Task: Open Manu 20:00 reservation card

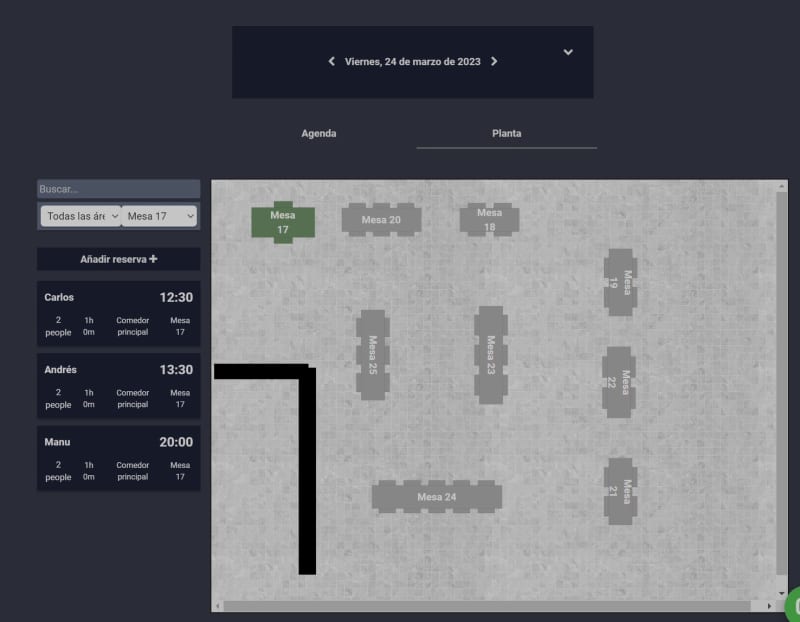Action: pos(118,458)
